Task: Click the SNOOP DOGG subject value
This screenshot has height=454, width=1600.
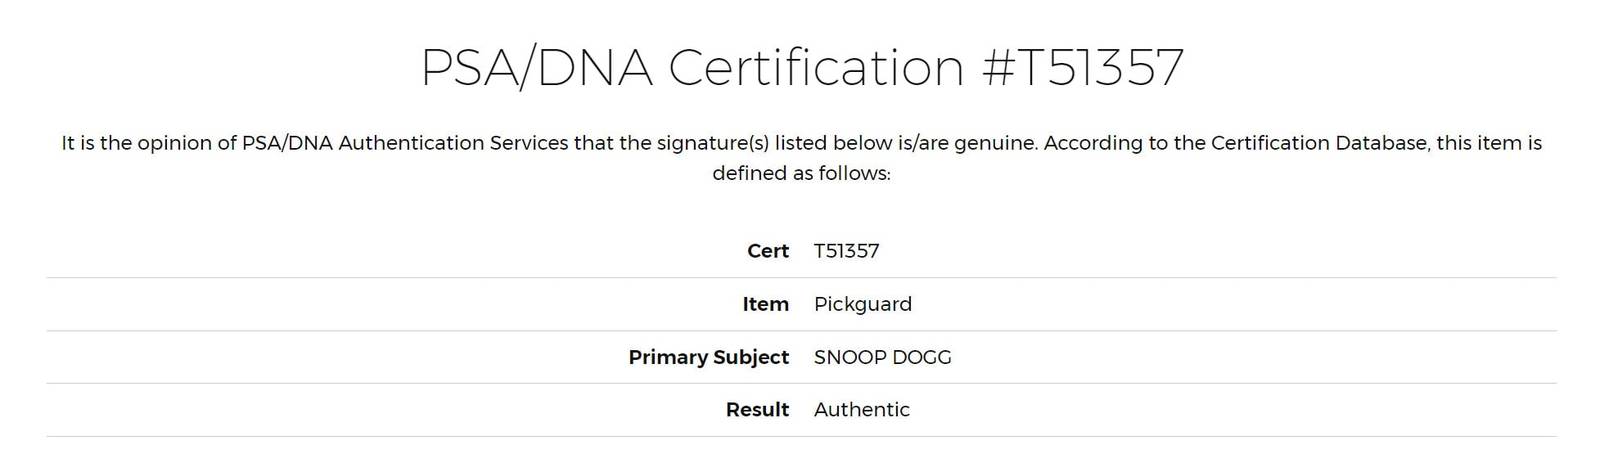Action: [x=883, y=357]
